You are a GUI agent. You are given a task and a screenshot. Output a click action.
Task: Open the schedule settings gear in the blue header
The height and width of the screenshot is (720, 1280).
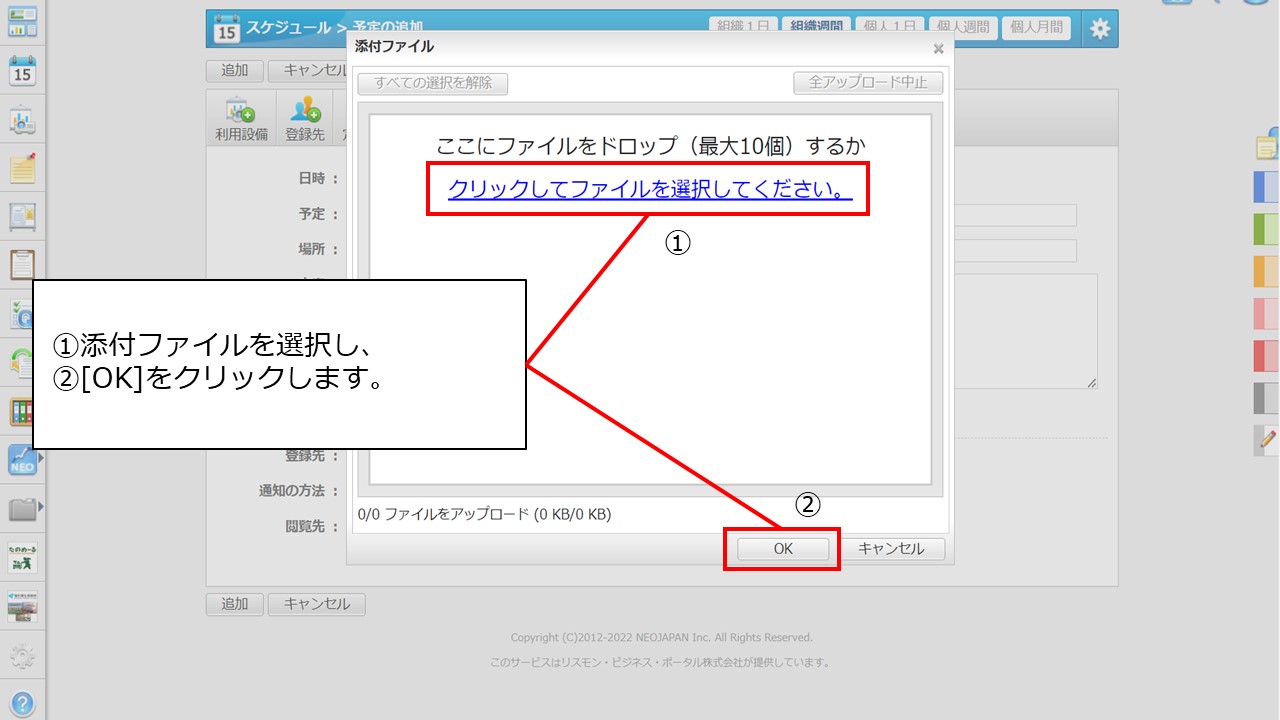pos(1100,29)
